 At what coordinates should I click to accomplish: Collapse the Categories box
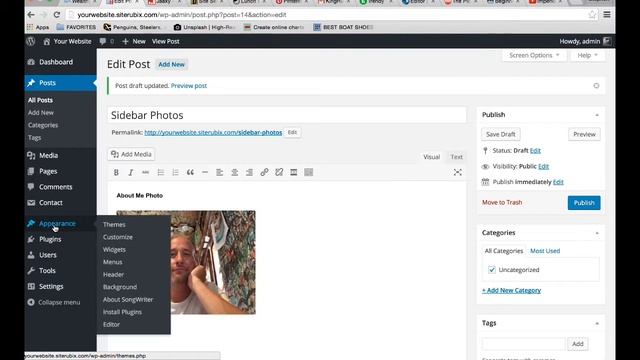[x=597, y=233]
